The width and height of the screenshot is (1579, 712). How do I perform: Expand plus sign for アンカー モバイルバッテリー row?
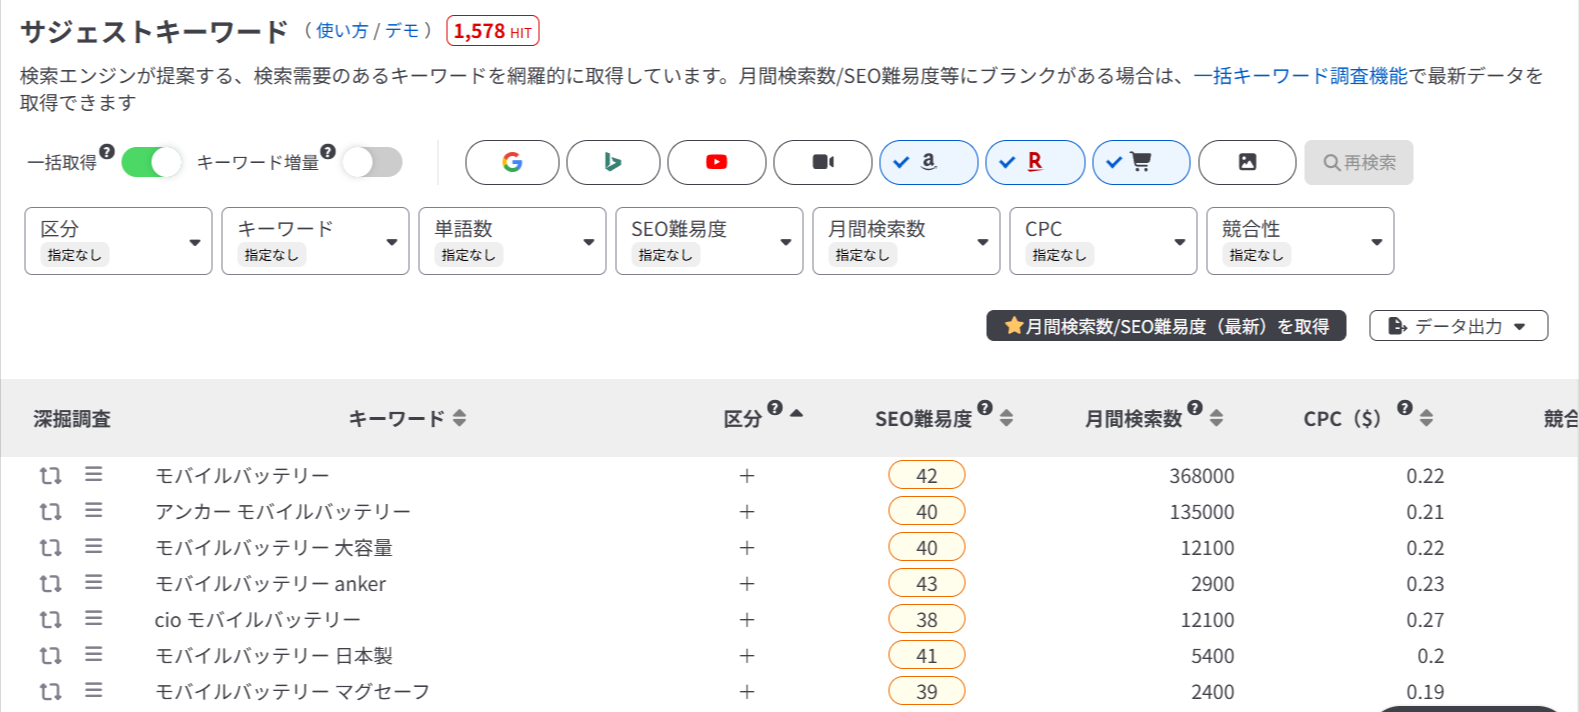746,512
